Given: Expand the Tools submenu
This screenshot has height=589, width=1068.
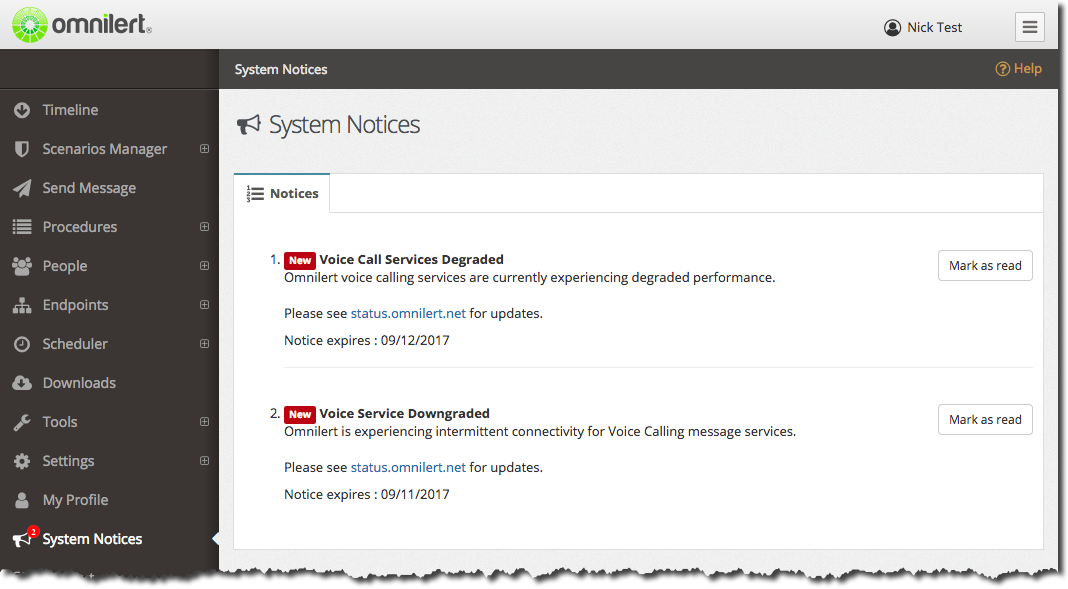Looking at the screenshot, I should 204,421.
